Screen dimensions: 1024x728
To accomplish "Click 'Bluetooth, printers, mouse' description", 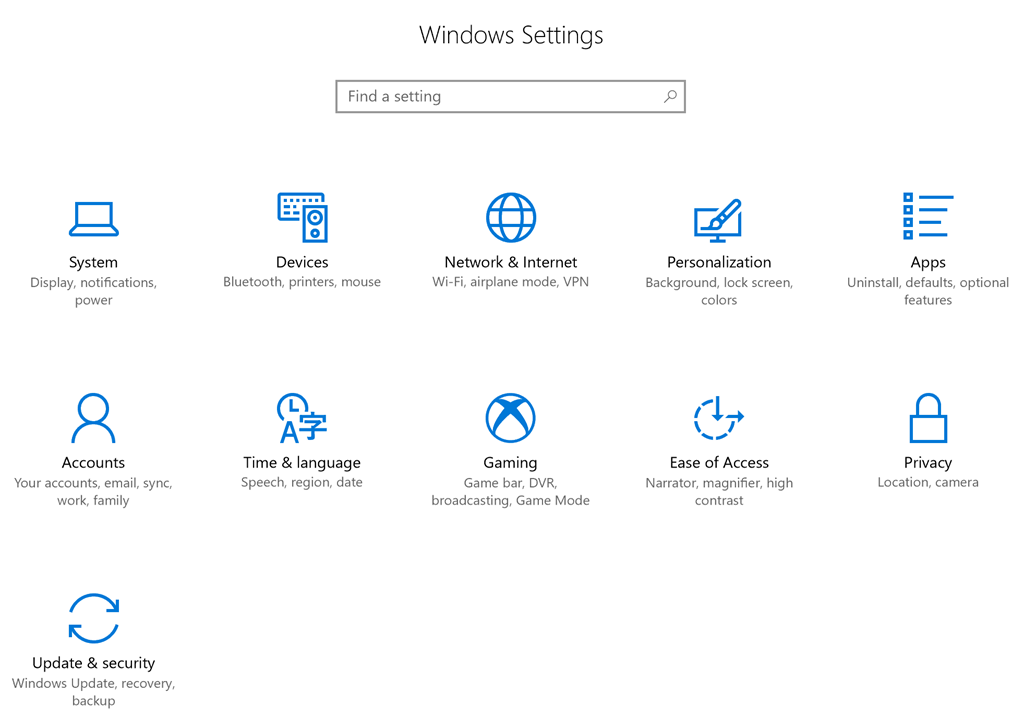I will click(302, 282).
